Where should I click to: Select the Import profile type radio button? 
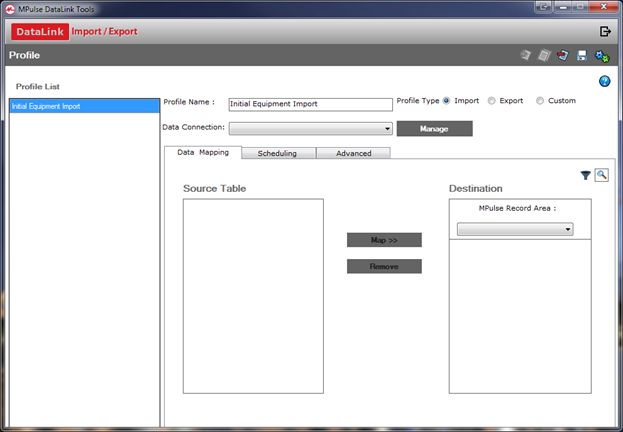coord(446,101)
